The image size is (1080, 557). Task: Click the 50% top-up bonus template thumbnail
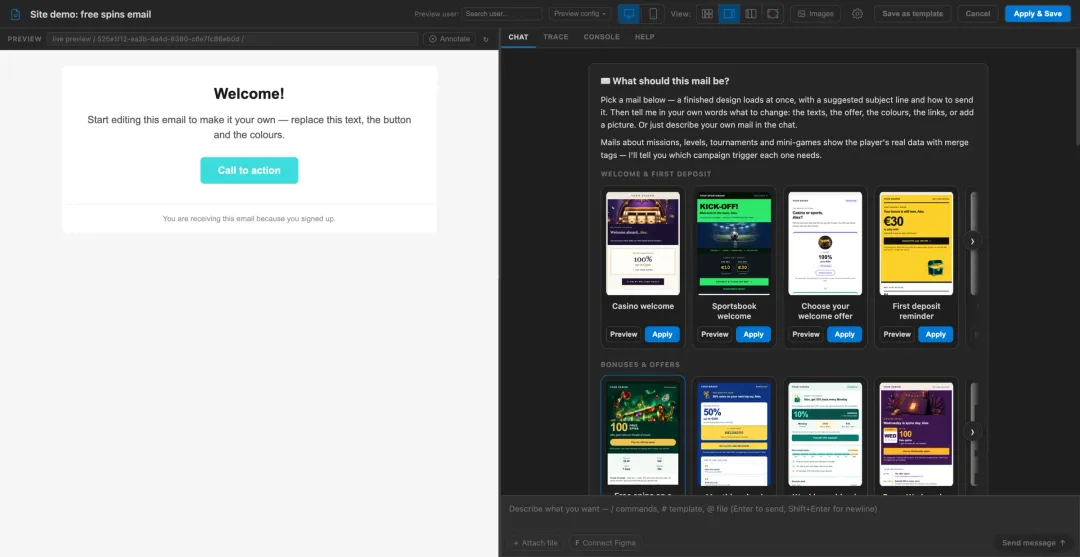(x=734, y=434)
